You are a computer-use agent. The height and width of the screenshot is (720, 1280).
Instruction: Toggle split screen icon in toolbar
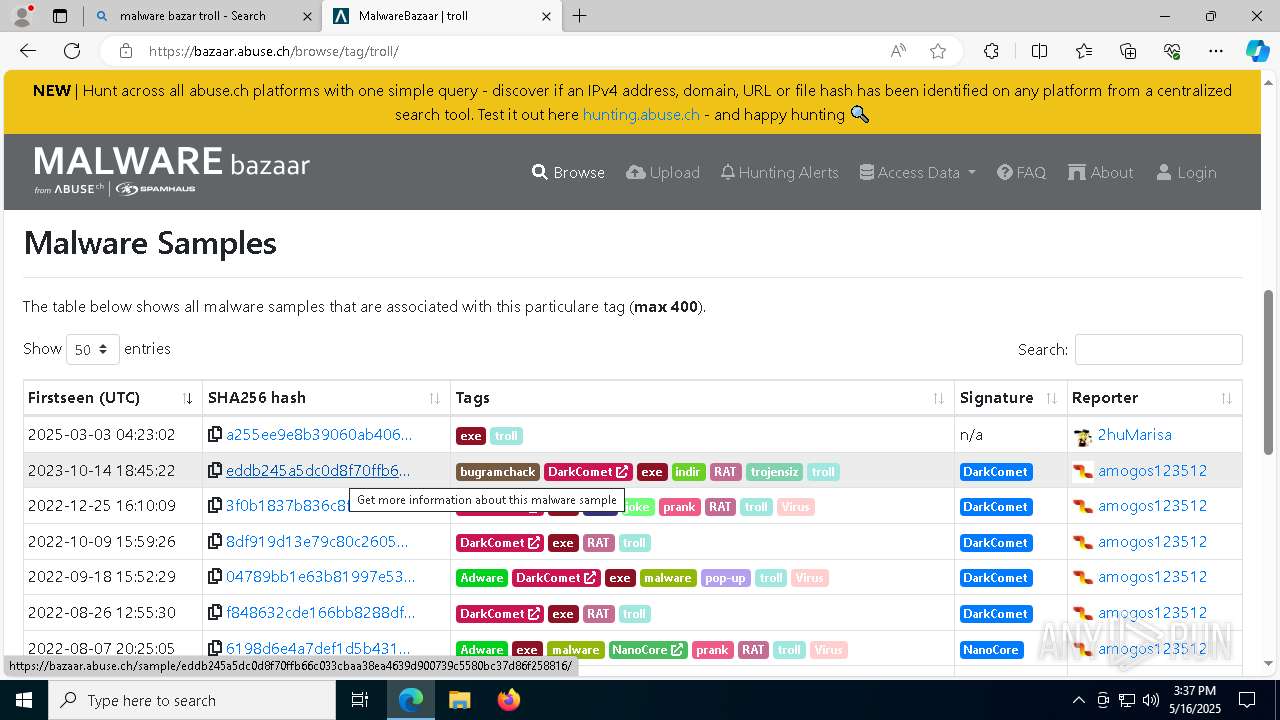pyautogui.click(x=1039, y=51)
